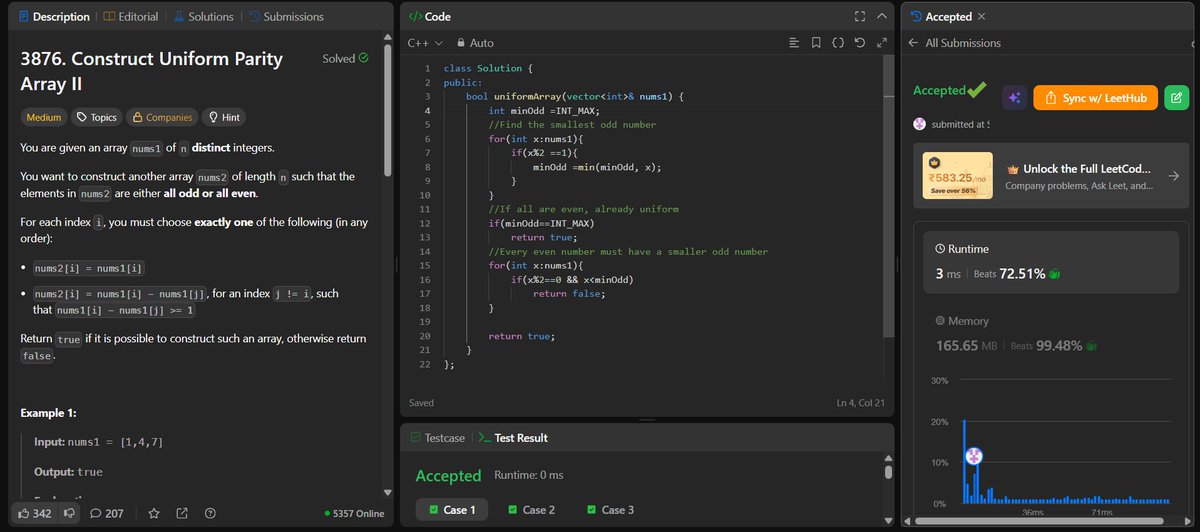
Task: Expand the Companies tag
Action: 161,117
